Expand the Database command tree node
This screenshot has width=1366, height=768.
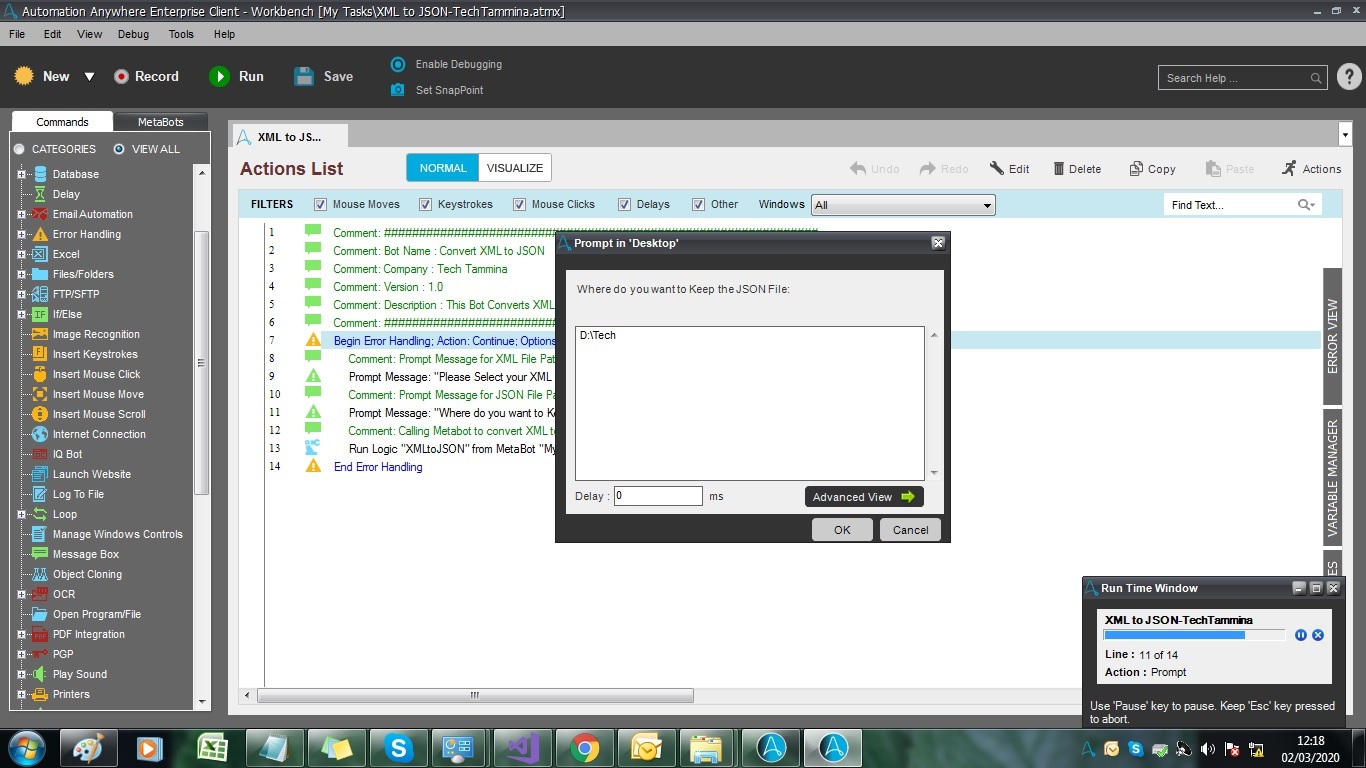tap(21, 174)
